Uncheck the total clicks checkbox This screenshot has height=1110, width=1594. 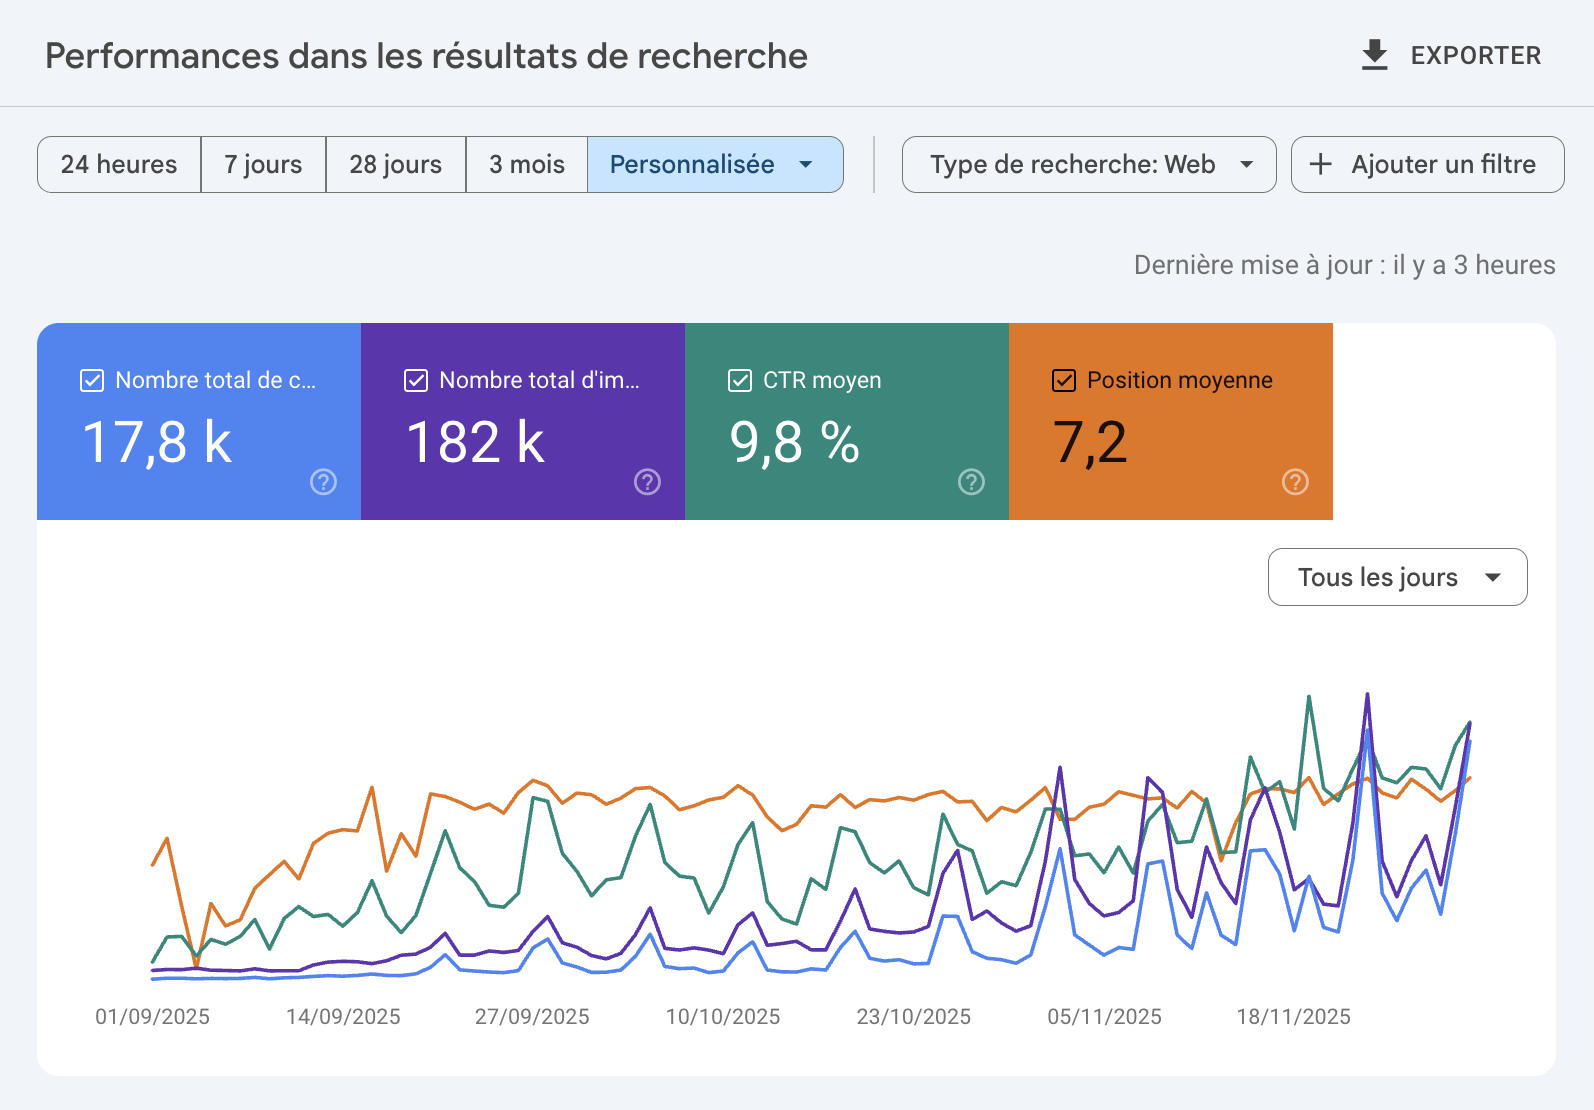(x=92, y=380)
